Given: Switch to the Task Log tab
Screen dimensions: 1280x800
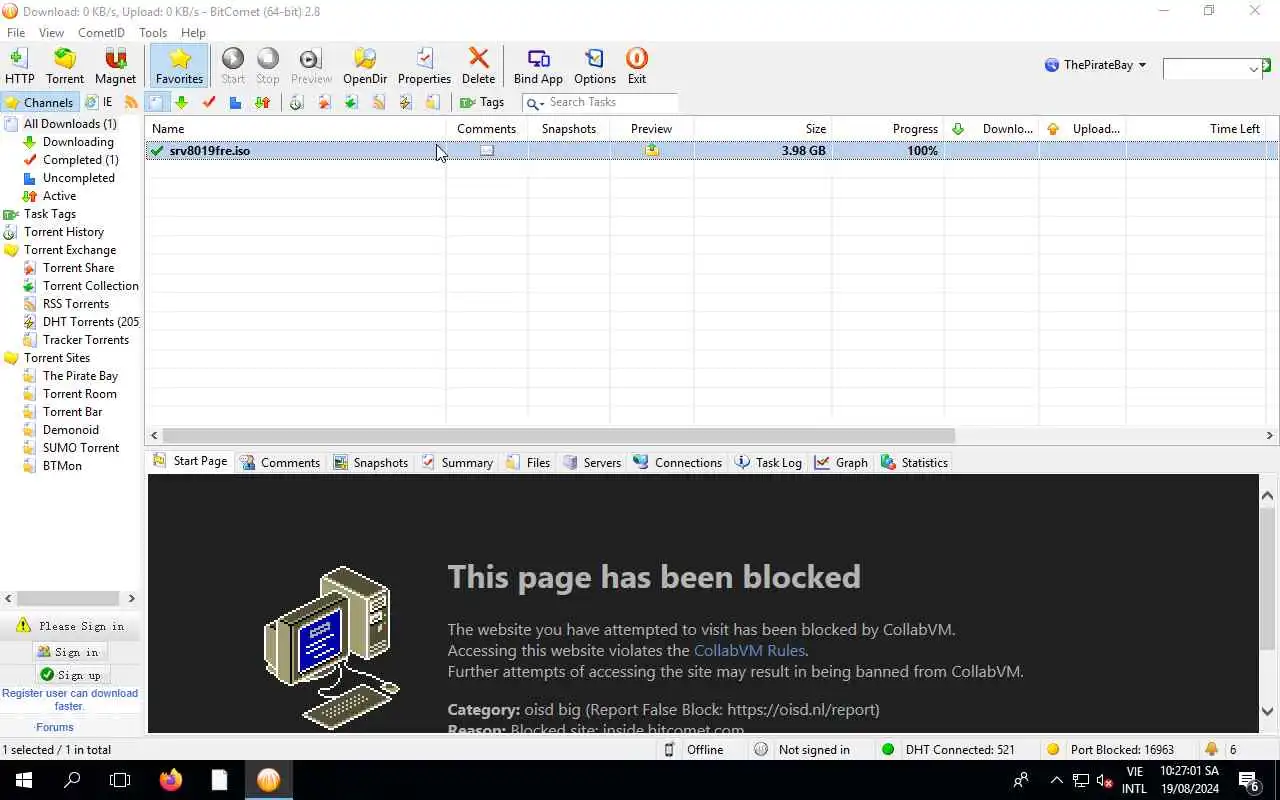Looking at the screenshot, I should tap(768, 462).
